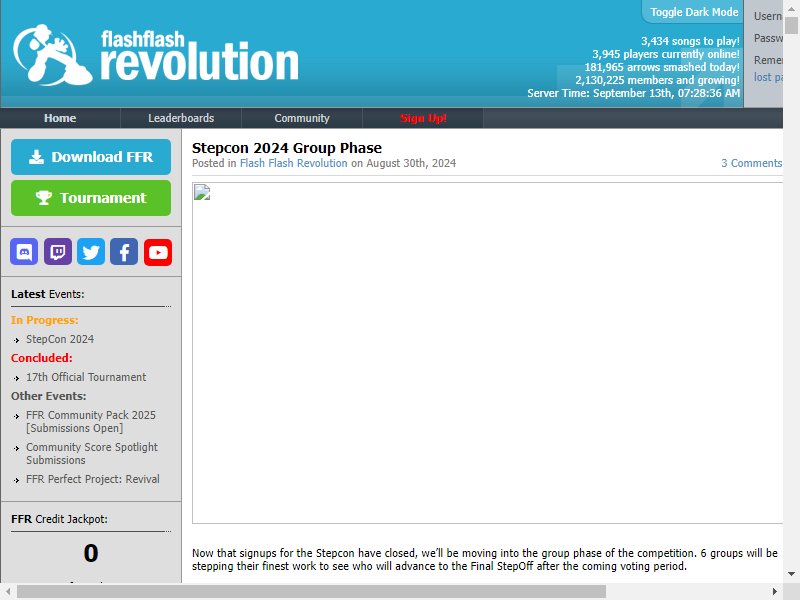Click the '2,130,225 members and growing!' text
The height and width of the screenshot is (600, 800).
[657, 80]
